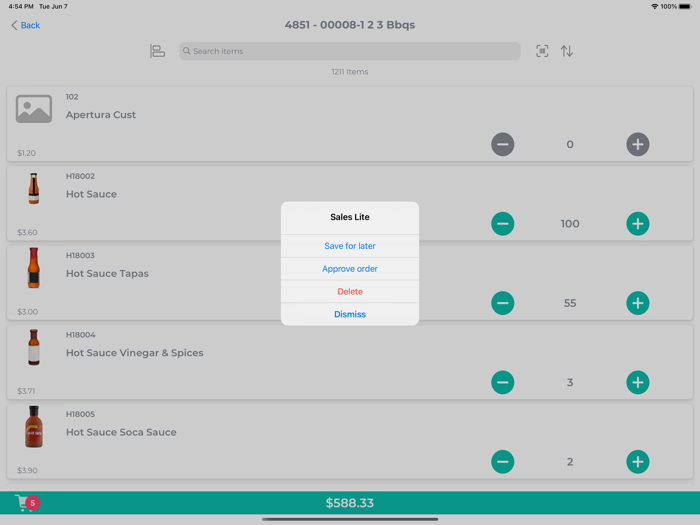
Task: Open the barcode scanner icon
Action: [542, 51]
